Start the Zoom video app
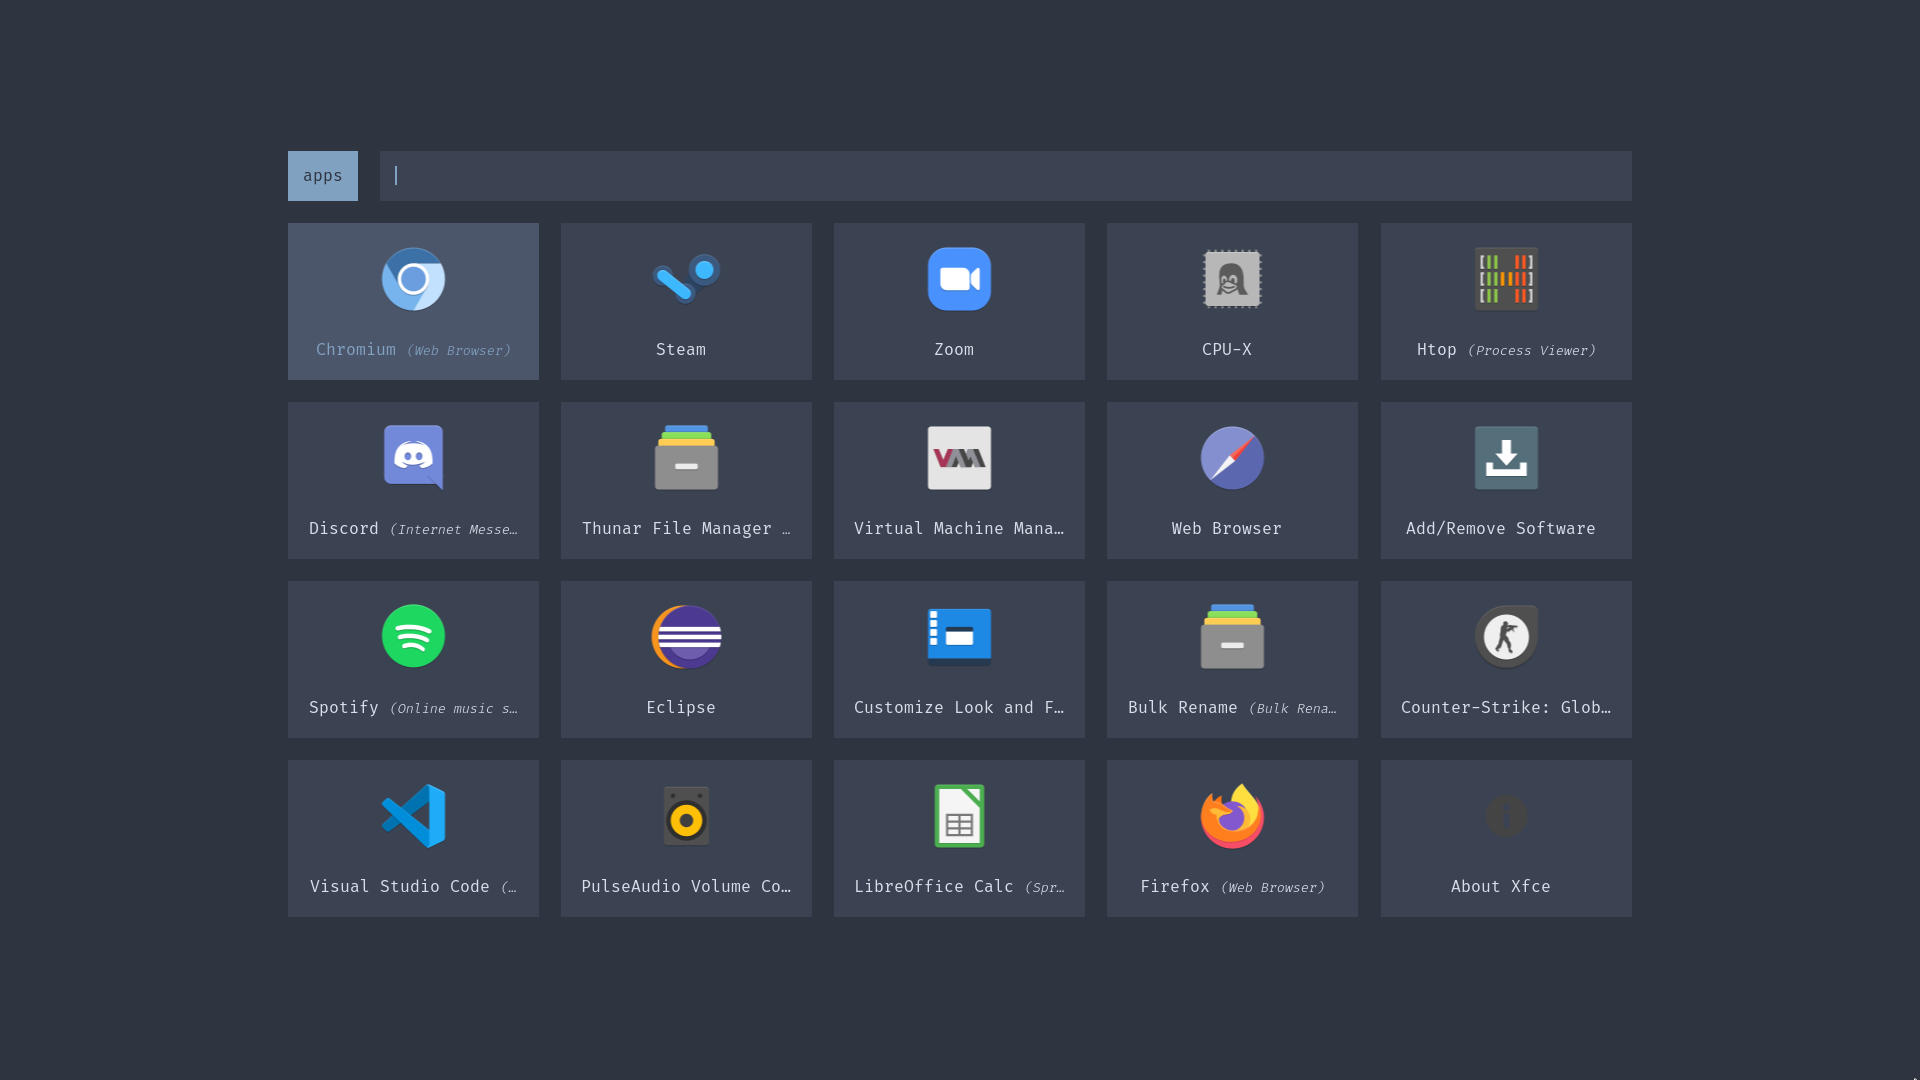Viewport: 1920px width, 1080px height. (x=959, y=280)
